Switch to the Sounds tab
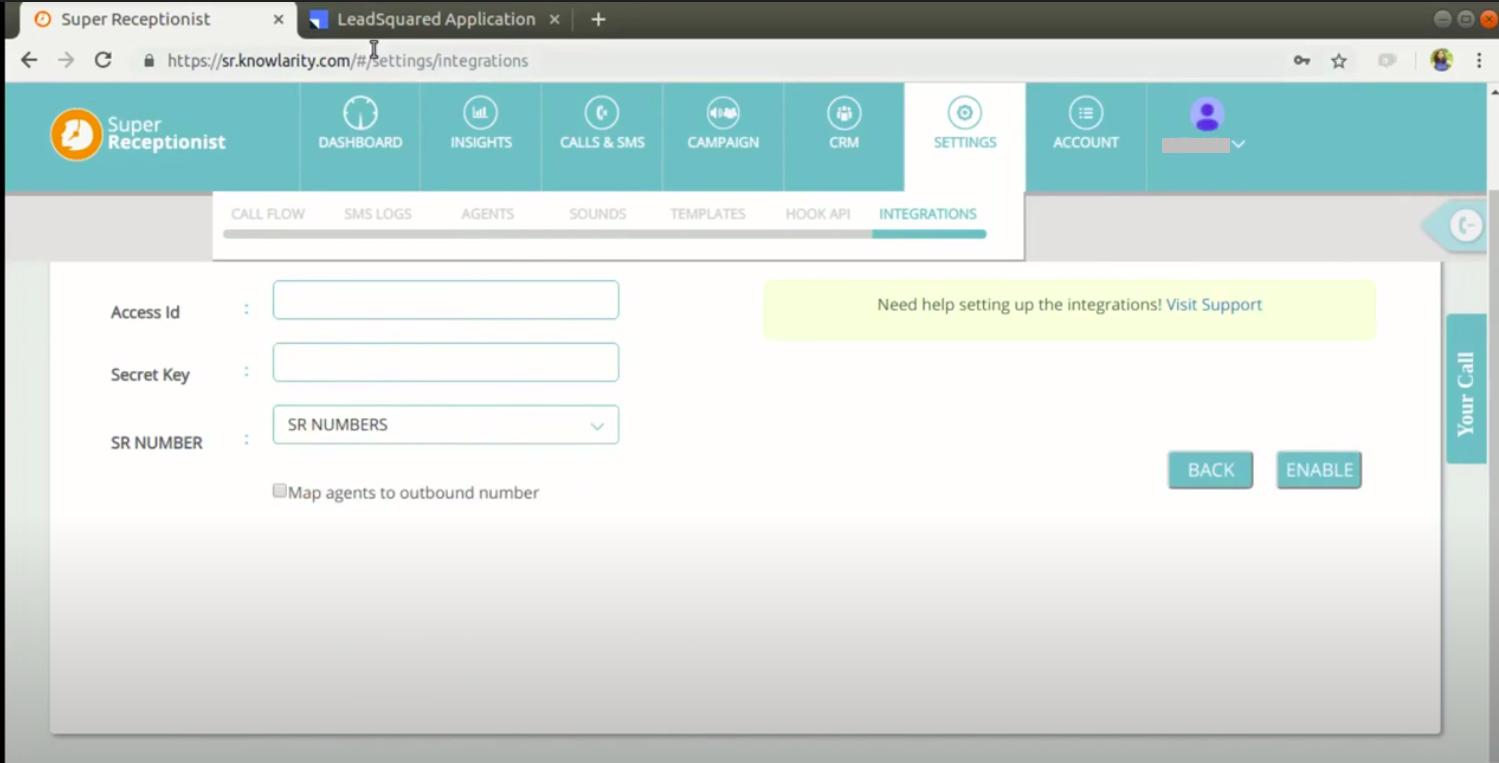This screenshot has width=1499, height=763. pyautogui.click(x=597, y=214)
